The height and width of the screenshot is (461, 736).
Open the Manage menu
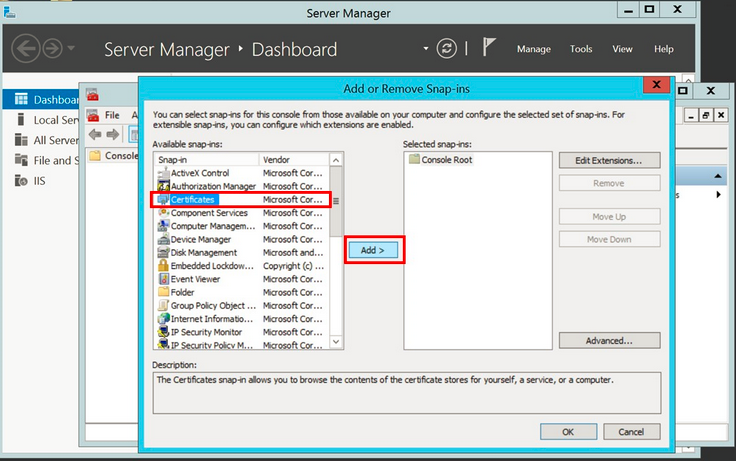[x=534, y=49]
